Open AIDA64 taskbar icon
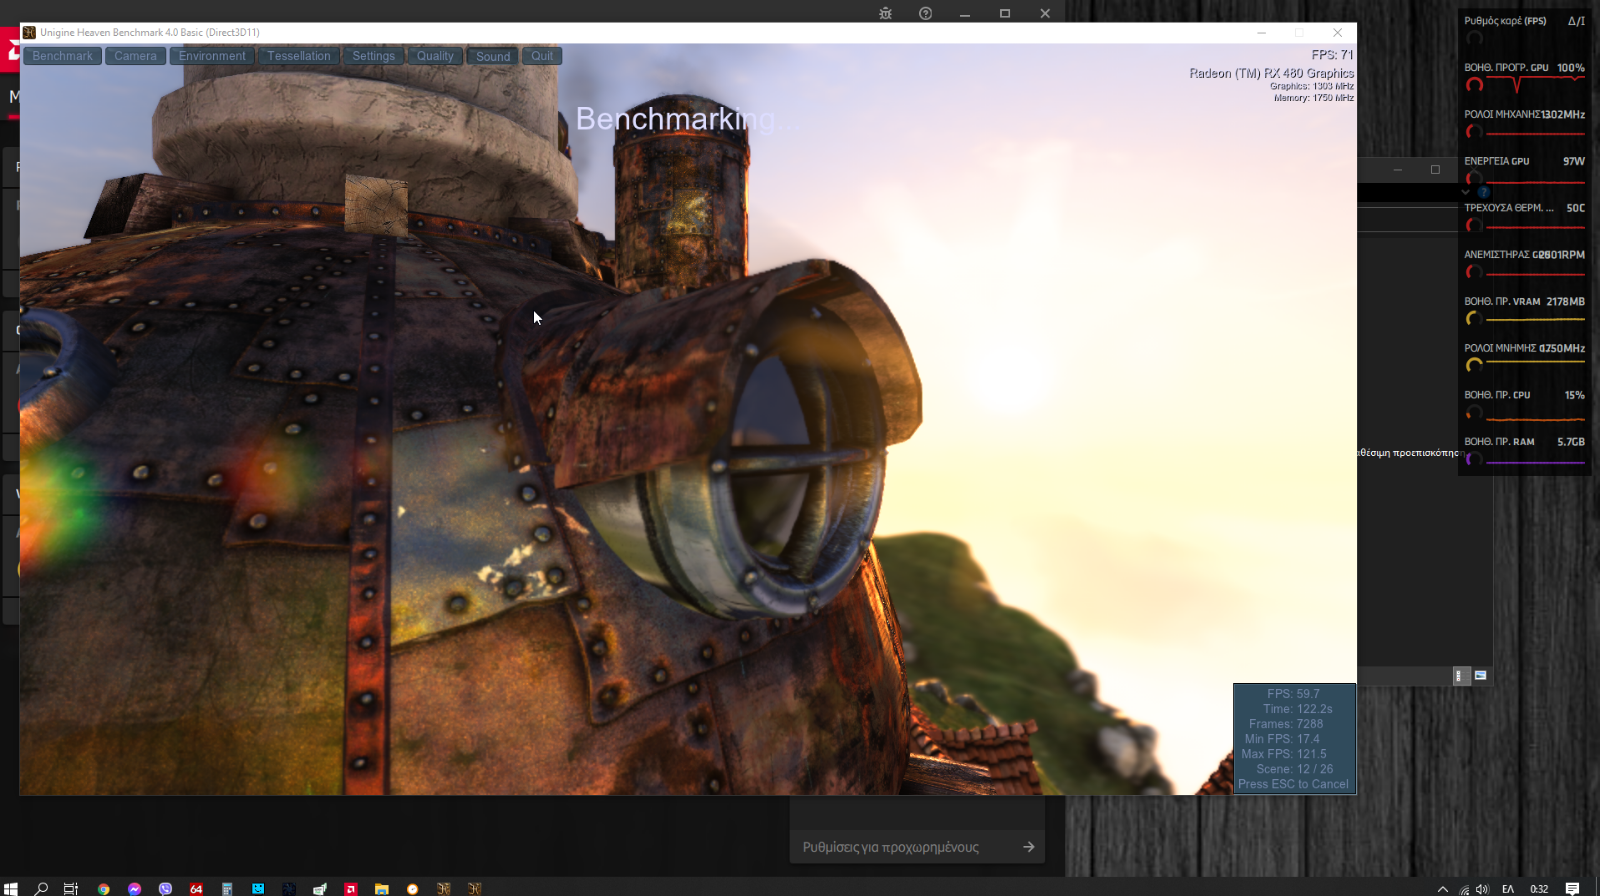Image resolution: width=1600 pixels, height=896 pixels. tap(196, 888)
